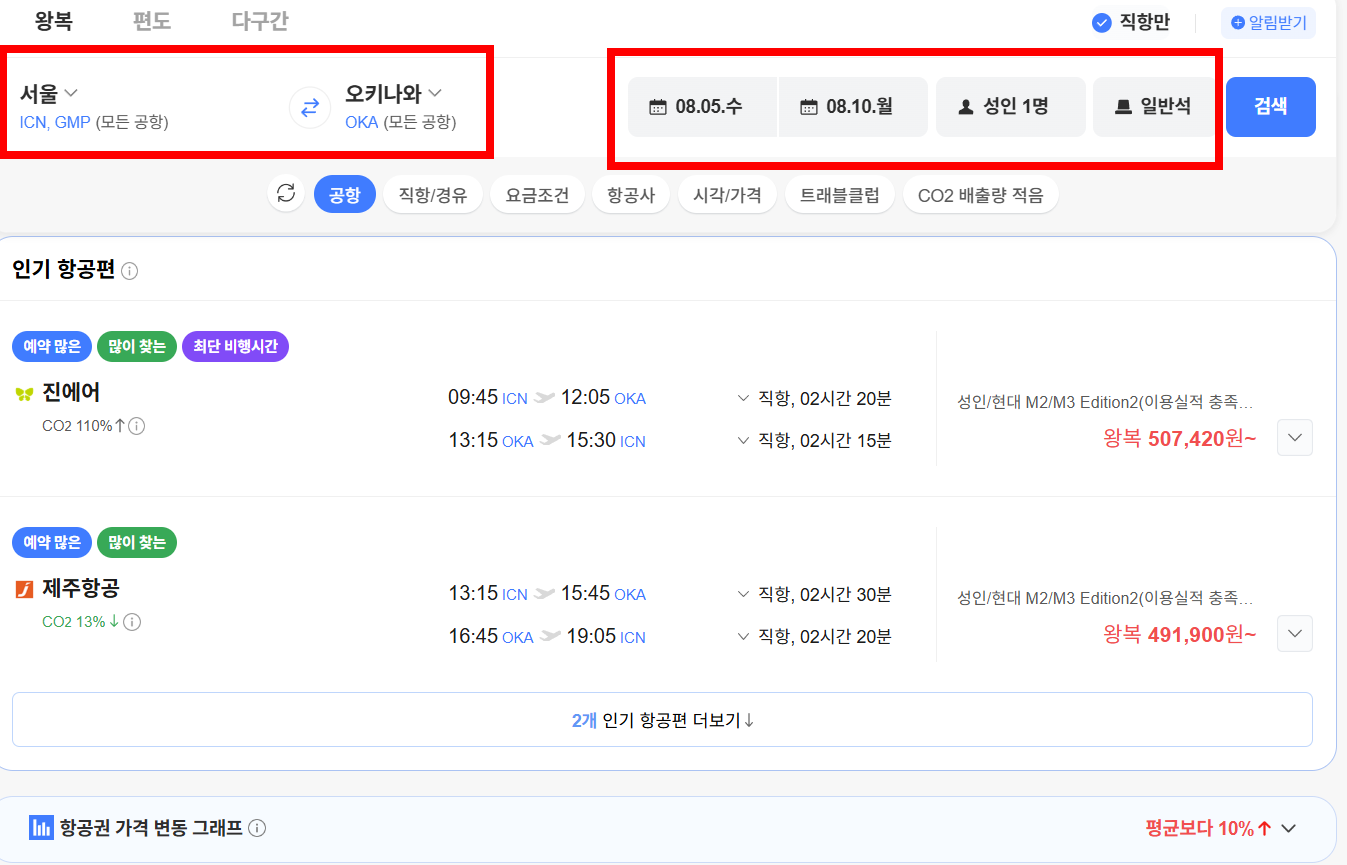This screenshot has height=865, width=1347.
Task: Expand 진에어 outbound 09:45 flight details
Action: pos(743,399)
